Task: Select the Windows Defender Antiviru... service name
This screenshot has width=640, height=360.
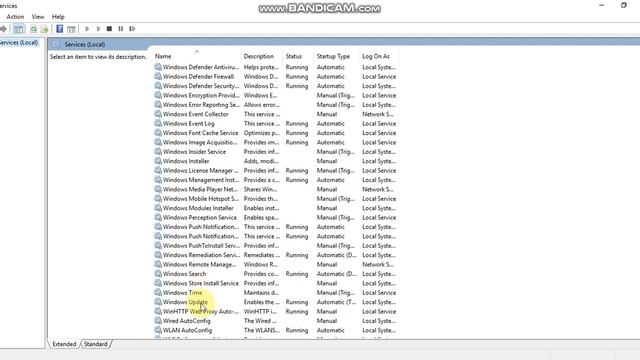Action: (201, 67)
